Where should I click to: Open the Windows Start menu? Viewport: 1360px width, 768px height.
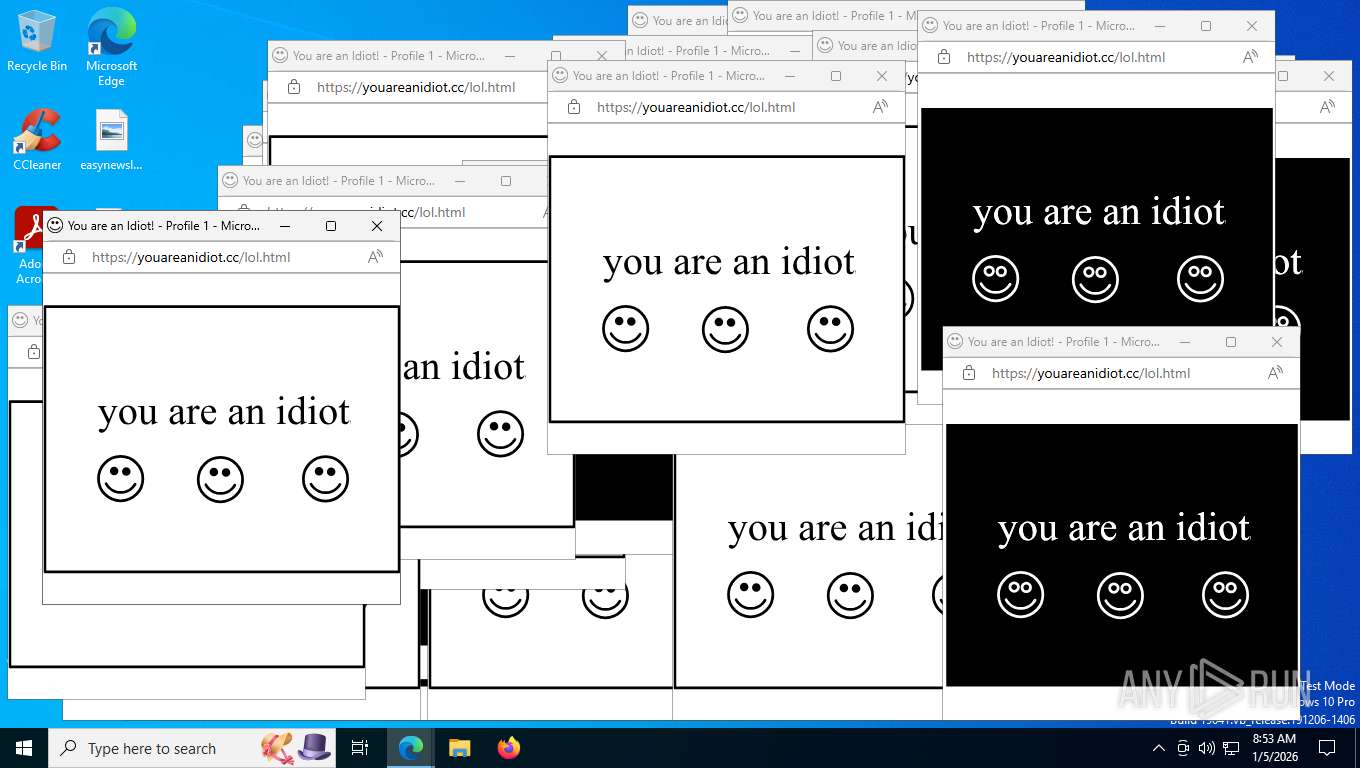(x=24, y=748)
